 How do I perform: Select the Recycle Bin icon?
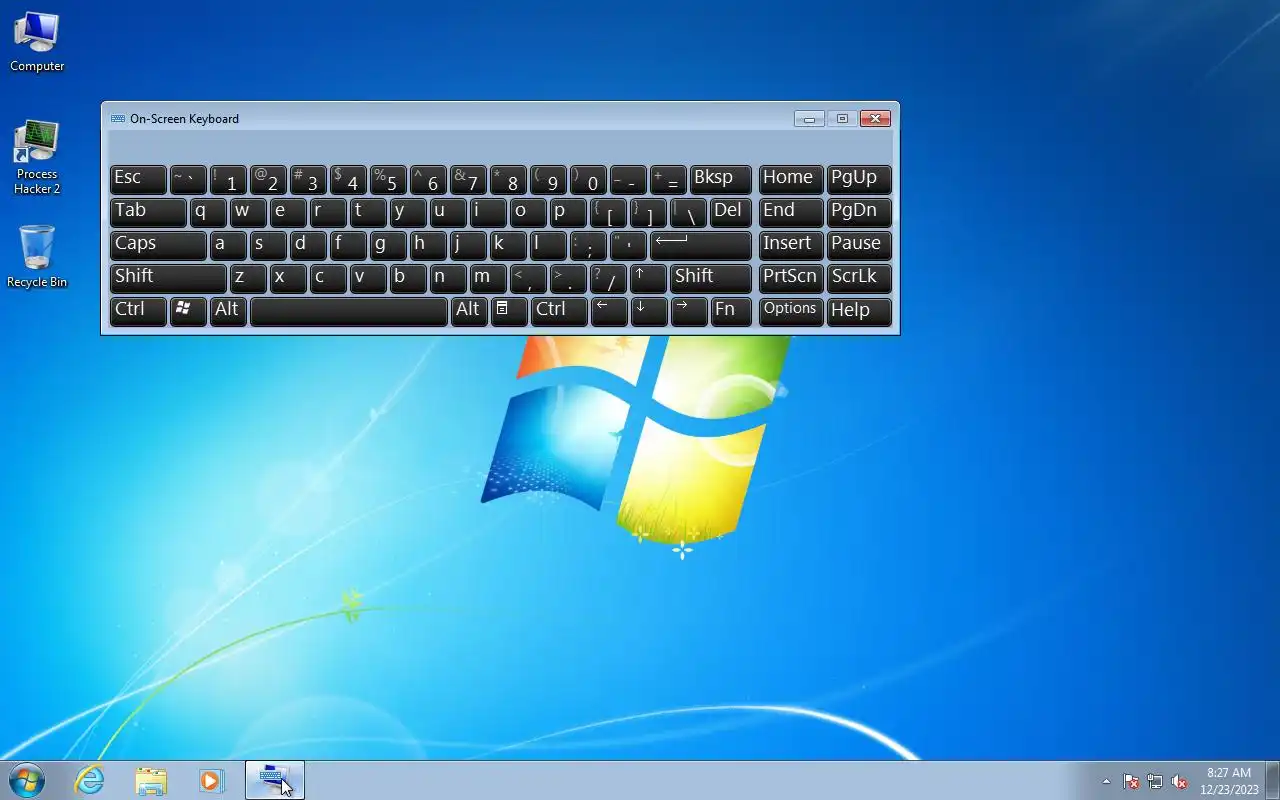[x=37, y=257]
